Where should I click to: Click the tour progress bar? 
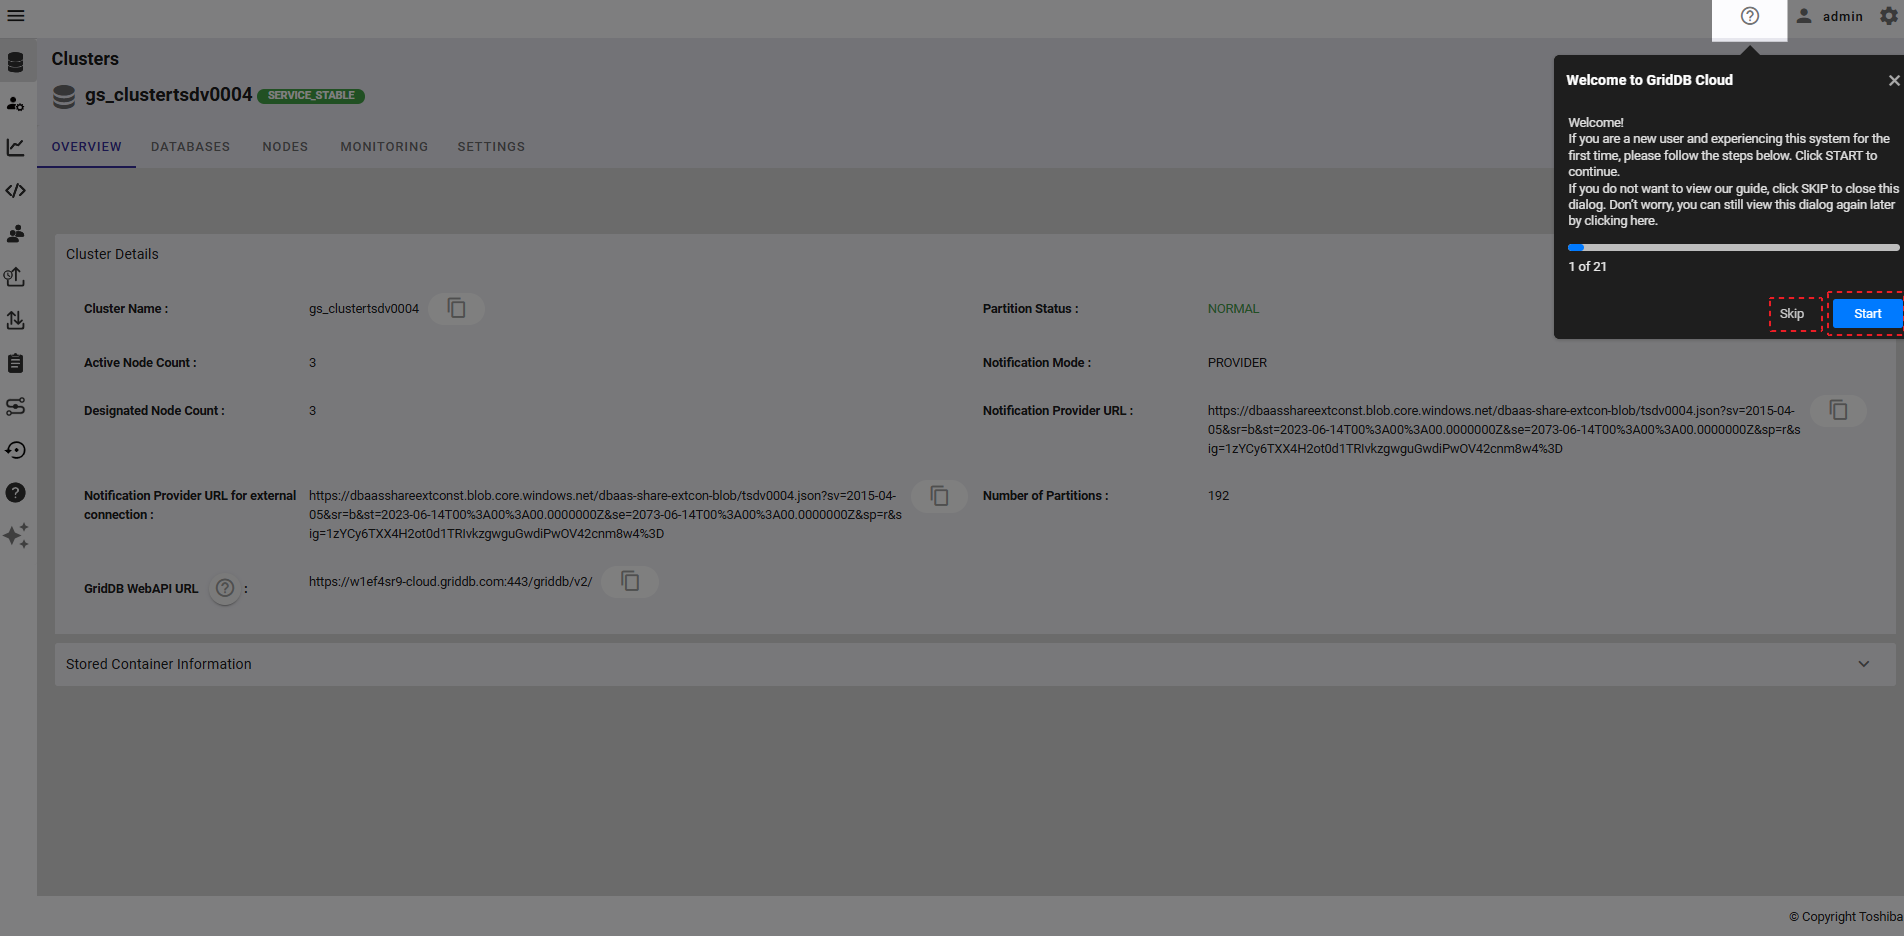(1732, 247)
